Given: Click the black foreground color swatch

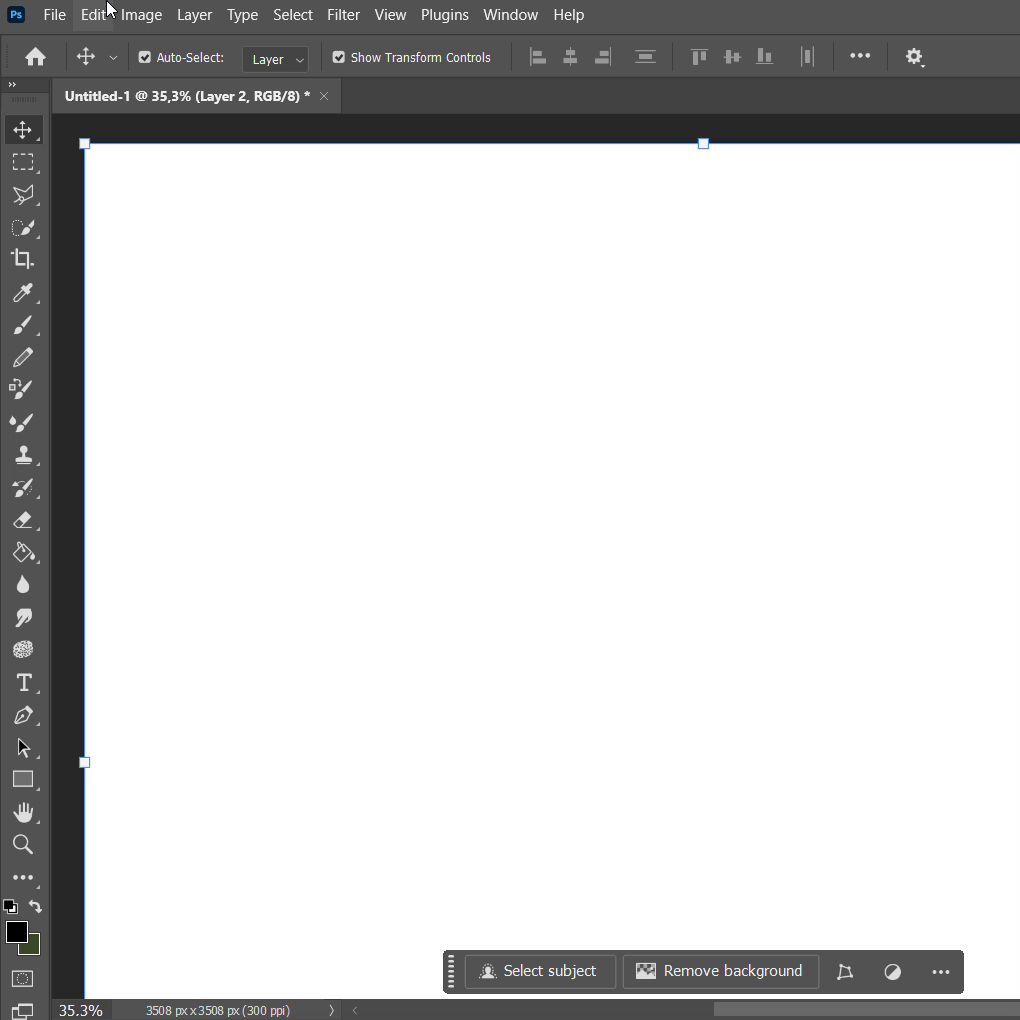Looking at the screenshot, I should coord(16,932).
